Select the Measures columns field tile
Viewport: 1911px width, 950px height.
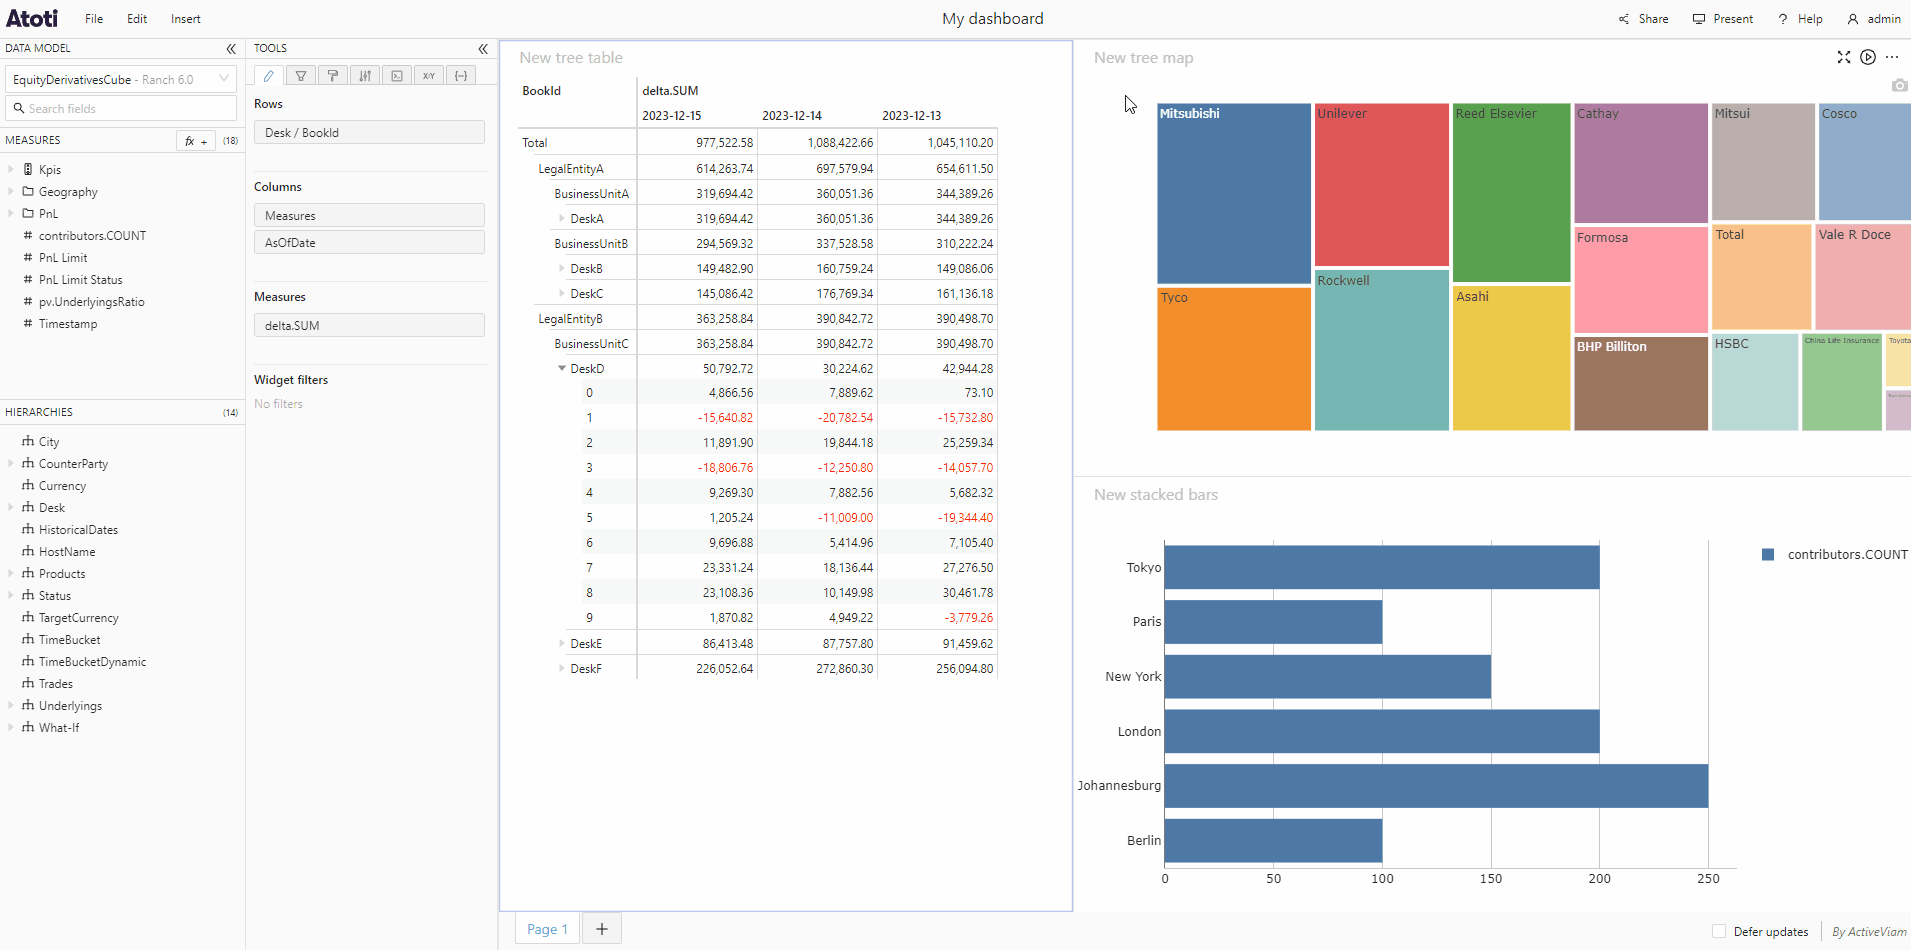[x=369, y=215]
